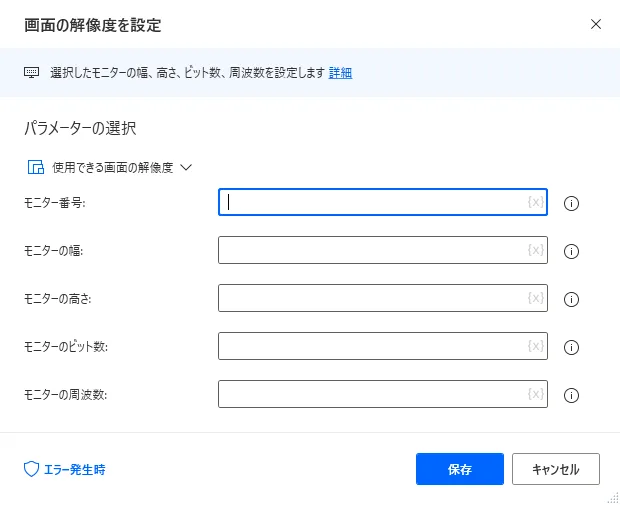Open variable picker {x} in モニターの高さ field
The width and height of the screenshot is (620, 505).
(535, 298)
